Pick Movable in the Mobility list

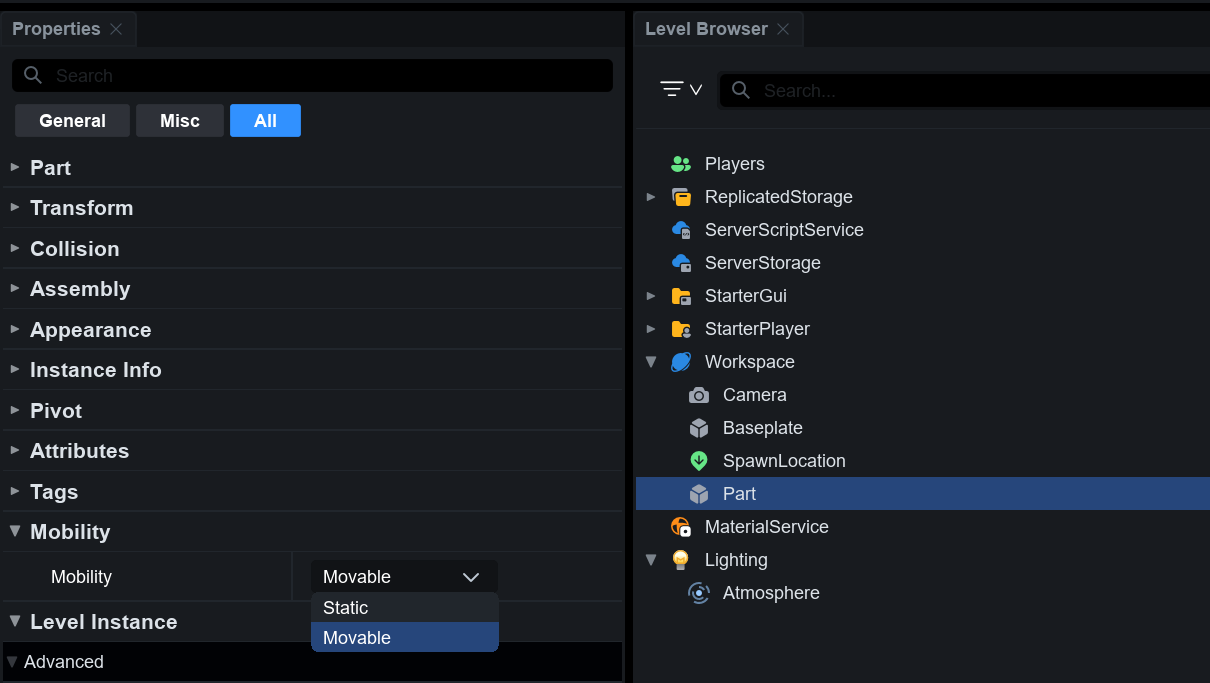tap(404, 638)
